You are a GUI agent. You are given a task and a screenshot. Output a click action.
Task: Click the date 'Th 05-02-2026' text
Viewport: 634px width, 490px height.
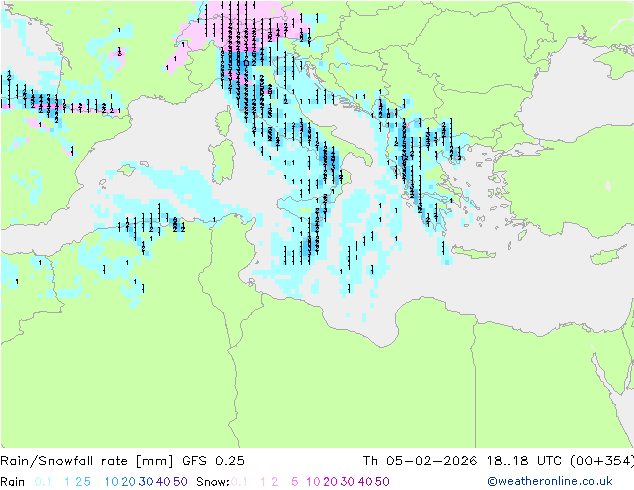click(x=420, y=461)
